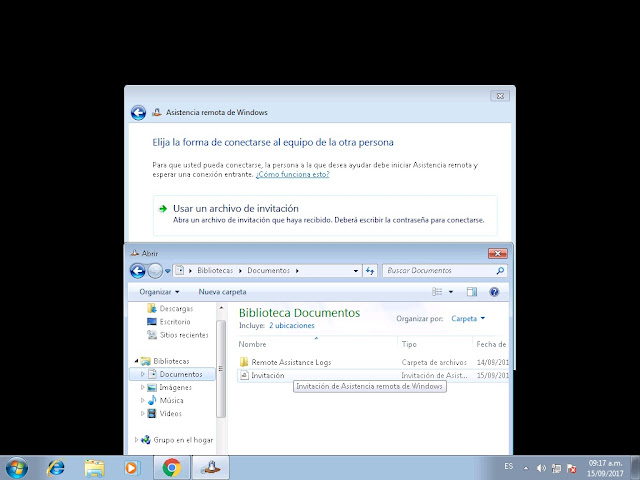Click forward arrow in the Abrir dialog
640x480 pixels.
pos(155,271)
